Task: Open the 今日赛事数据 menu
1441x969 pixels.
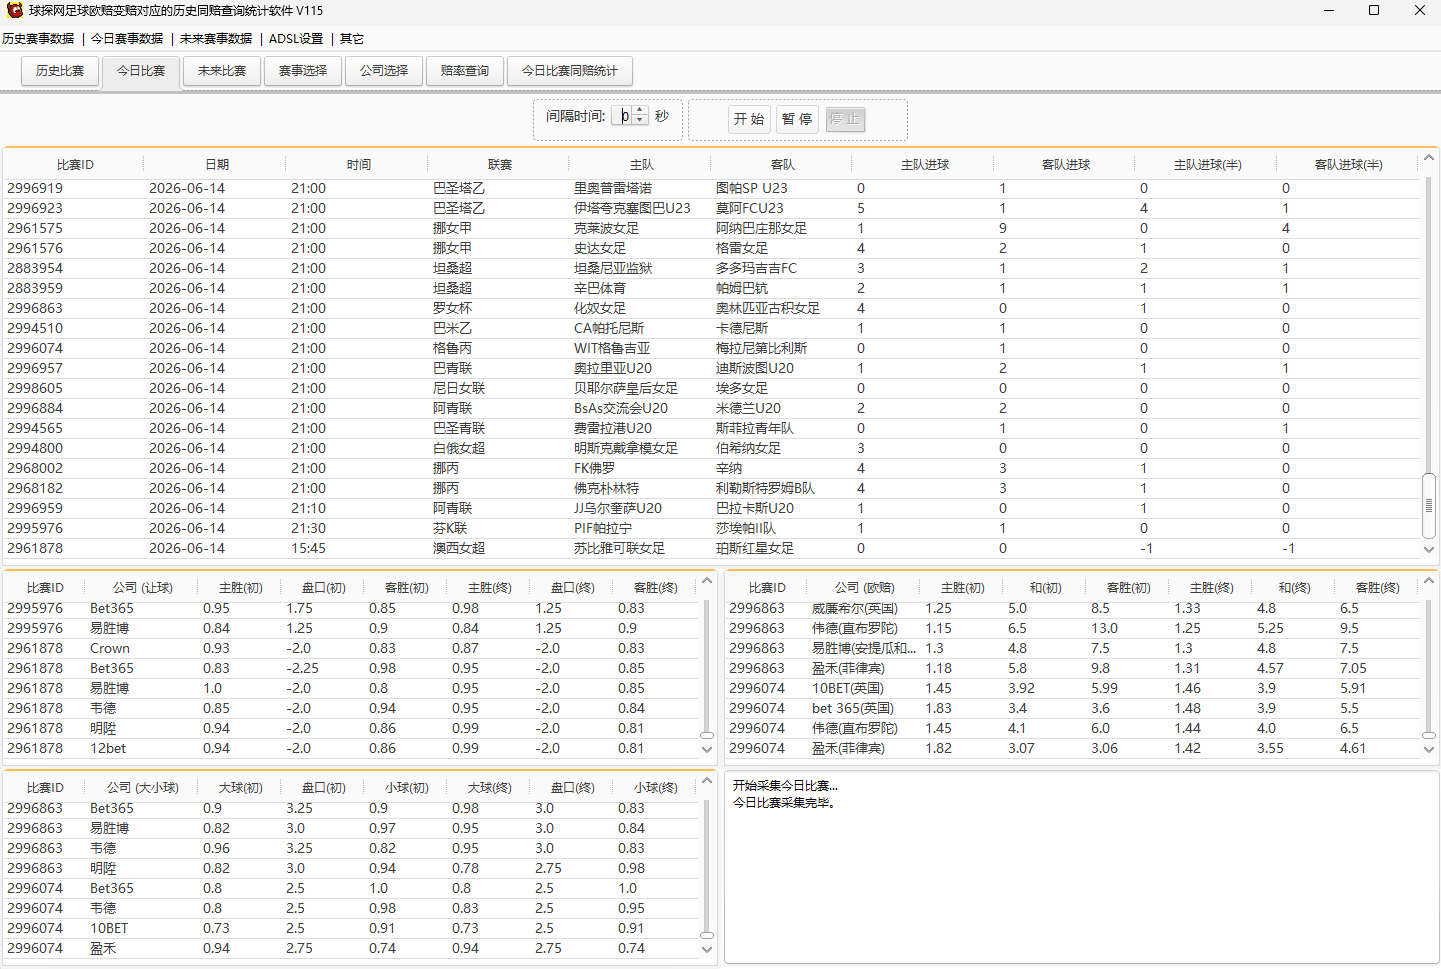Action: click(127, 39)
